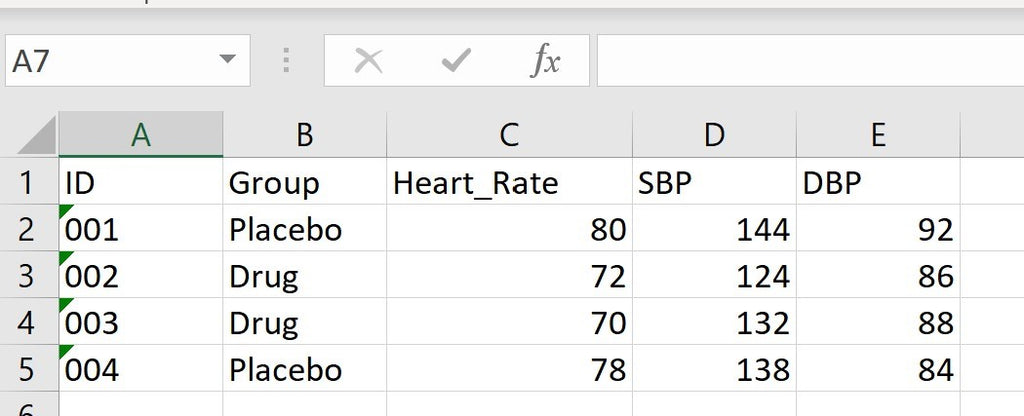This screenshot has height=416, width=1024.
Task: Select column C header
Action: coord(509,135)
